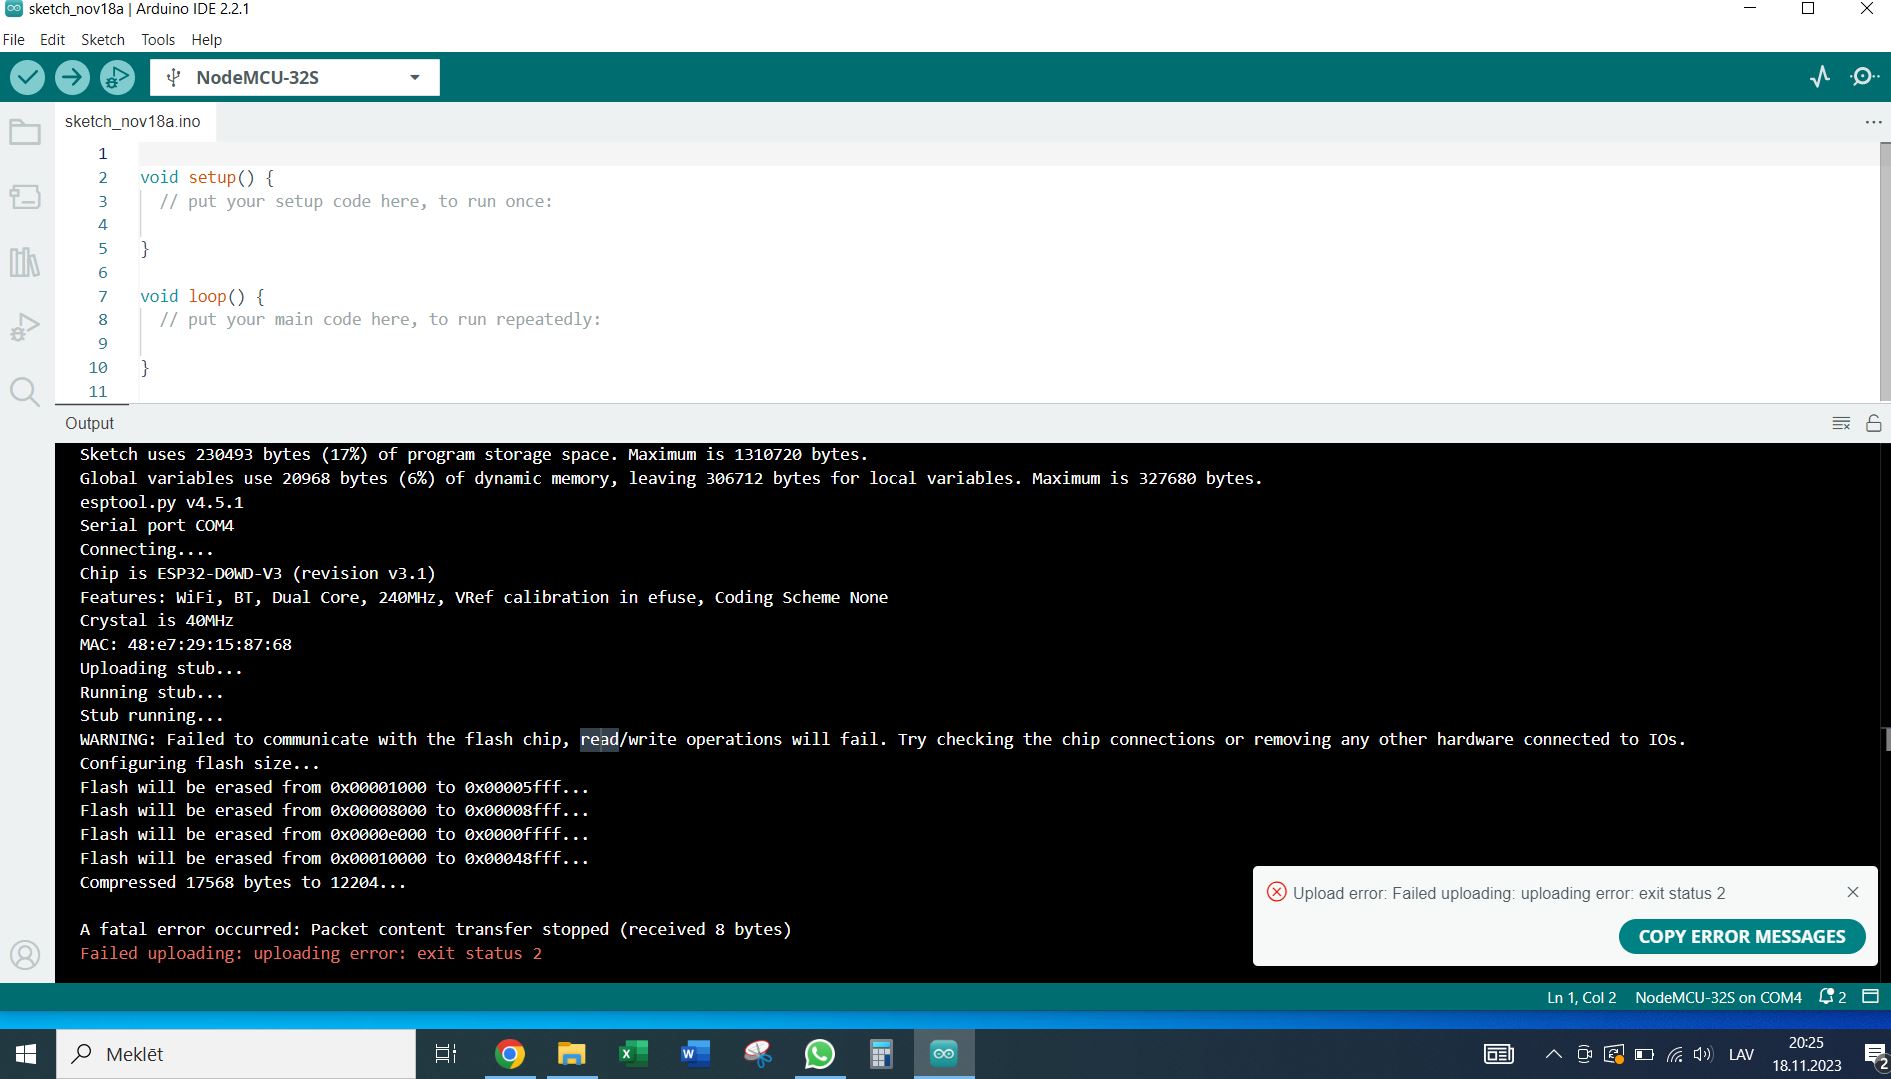Click Copy Error Messages button

click(1741, 937)
